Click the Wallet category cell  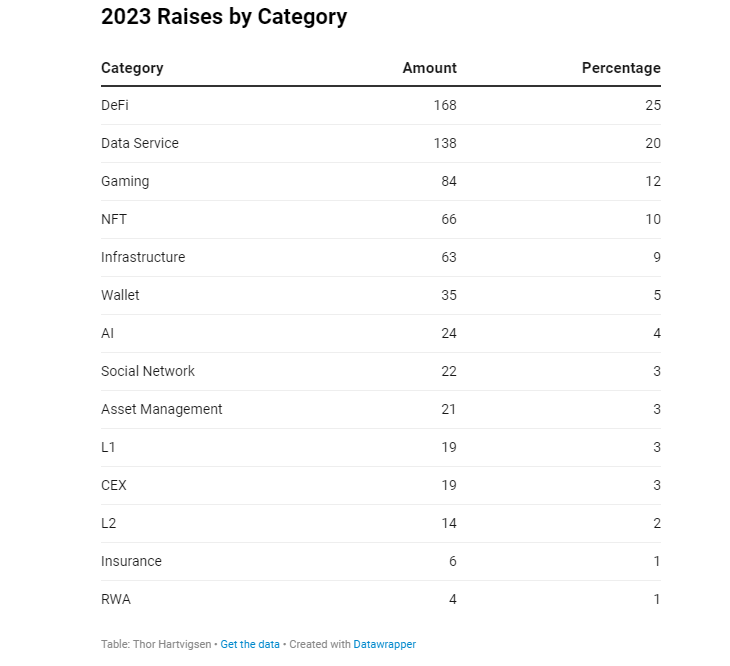120,295
